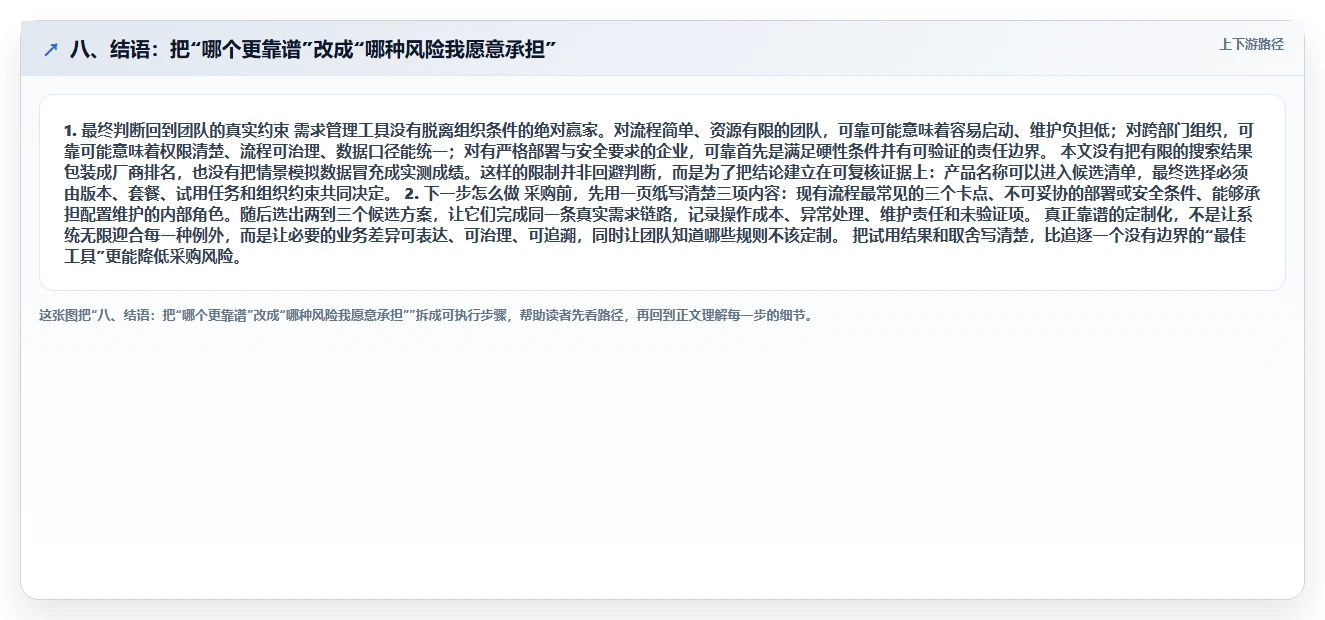Screen dimensions: 1325x620
Task: Click the 上下游路径 label in the header
Action: coord(1251,45)
